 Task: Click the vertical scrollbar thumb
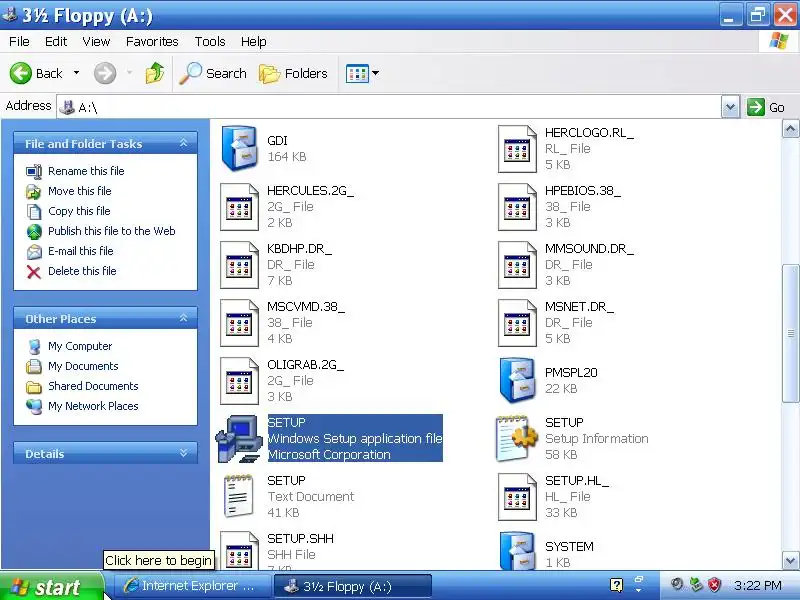(790, 333)
